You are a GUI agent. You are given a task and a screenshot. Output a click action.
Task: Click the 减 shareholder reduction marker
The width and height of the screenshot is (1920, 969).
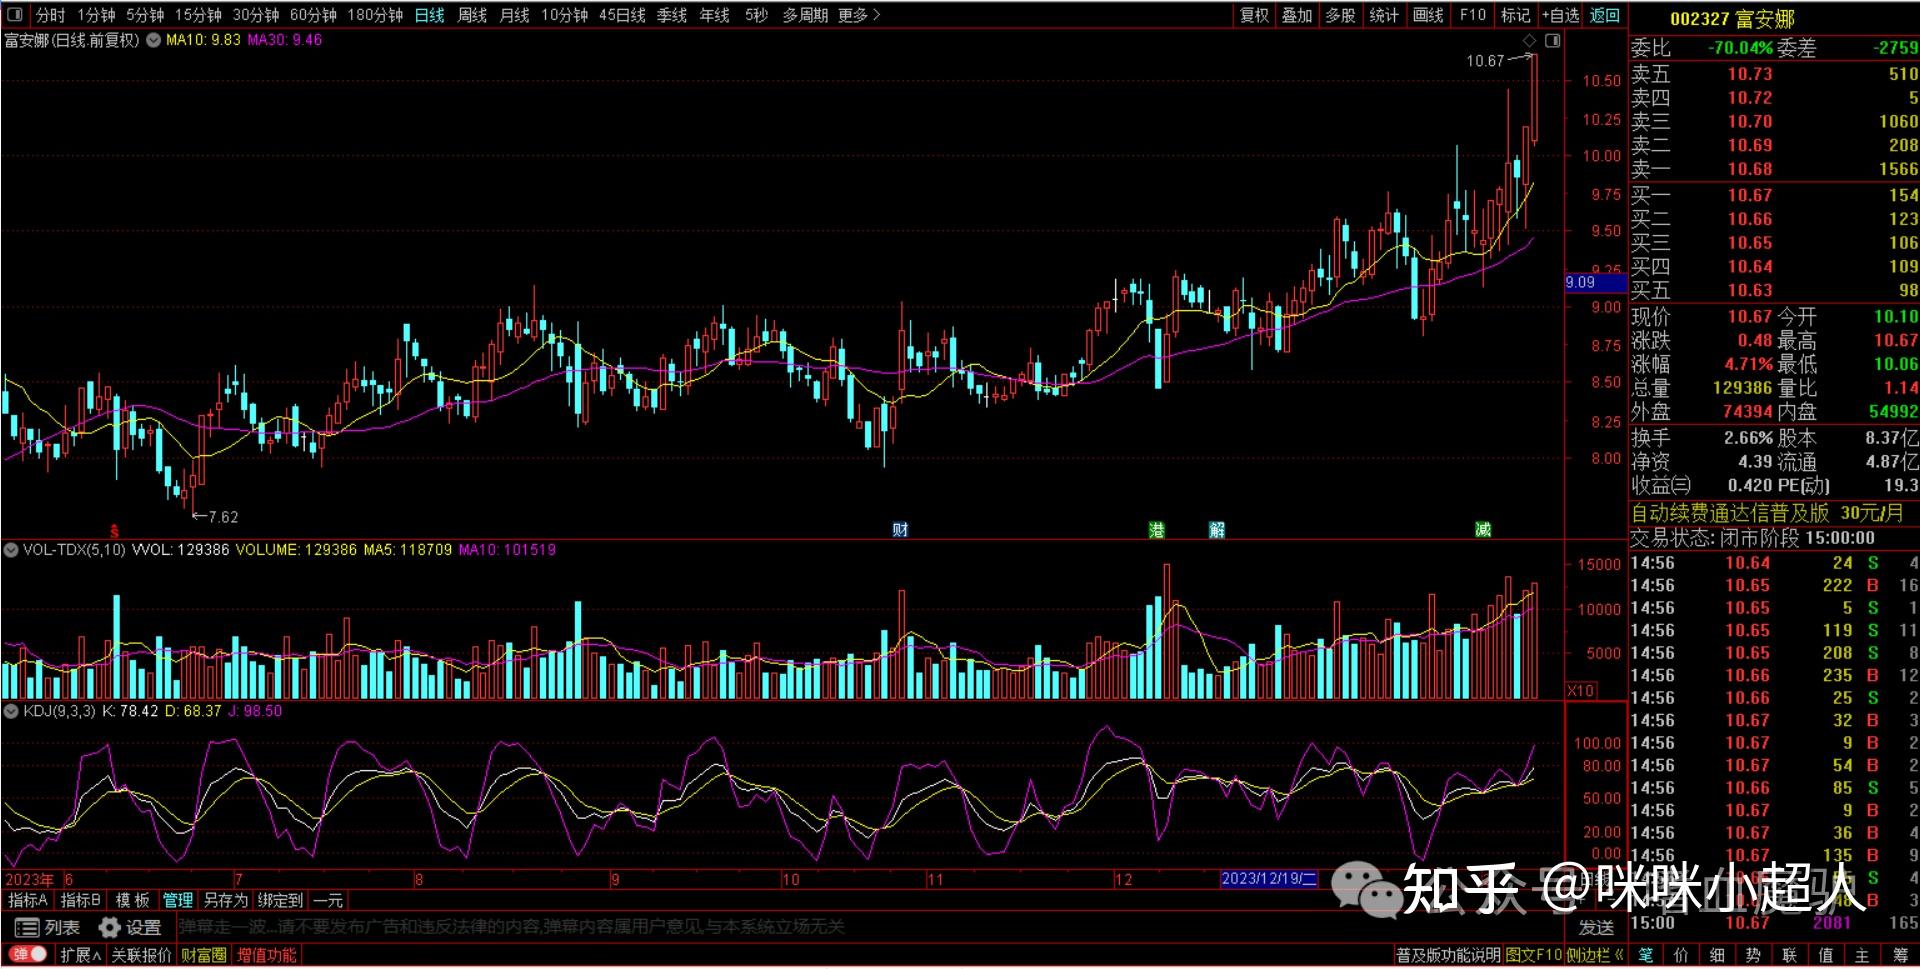point(1483,530)
